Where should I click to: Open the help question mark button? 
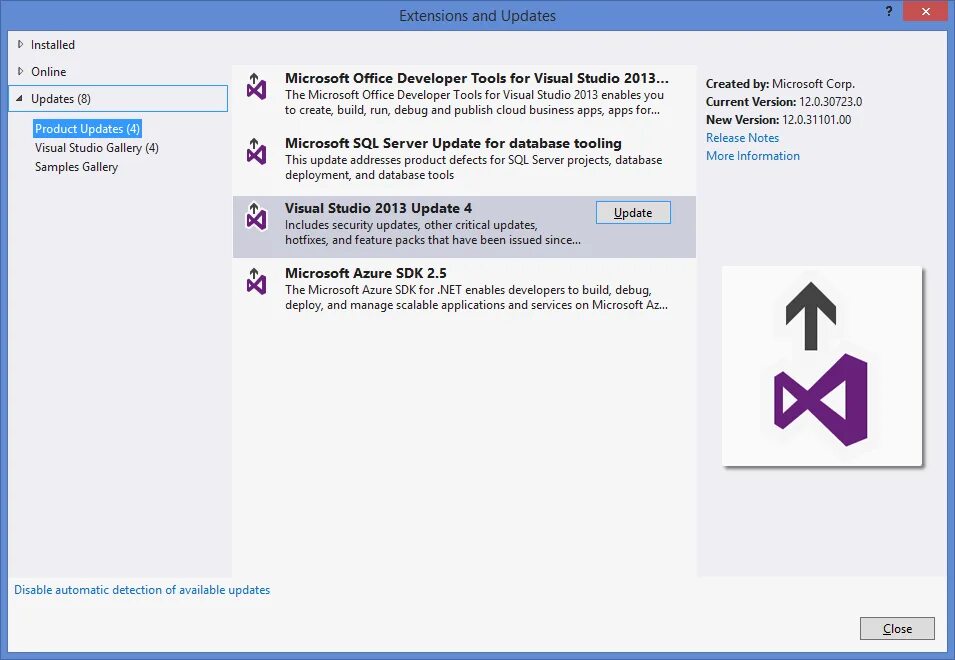tap(889, 12)
